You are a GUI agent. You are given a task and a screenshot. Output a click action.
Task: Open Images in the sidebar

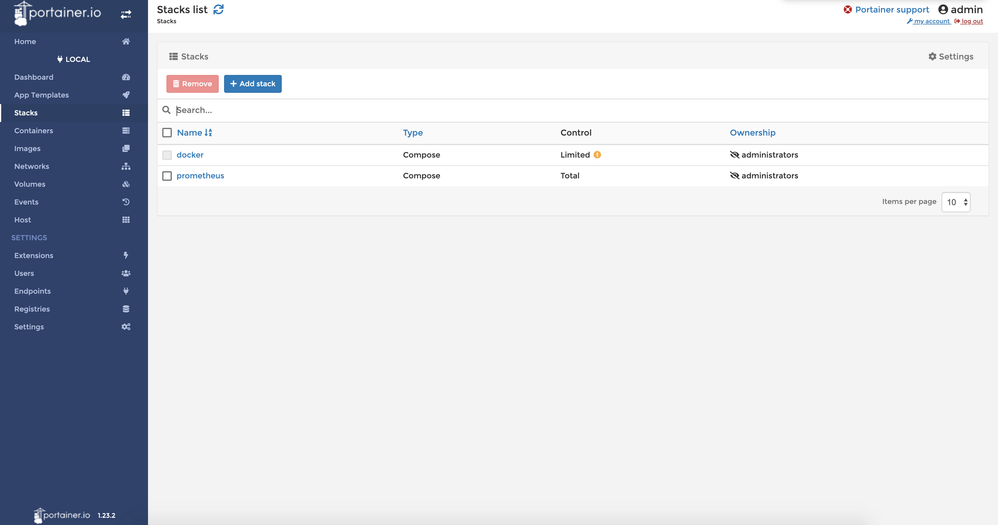point(27,148)
